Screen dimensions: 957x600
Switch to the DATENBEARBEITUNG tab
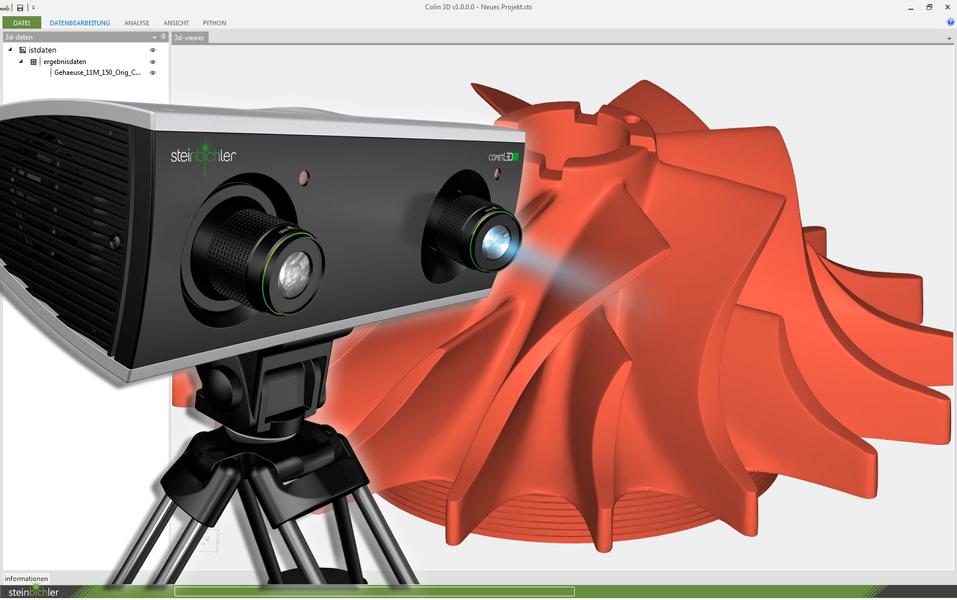point(80,23)
